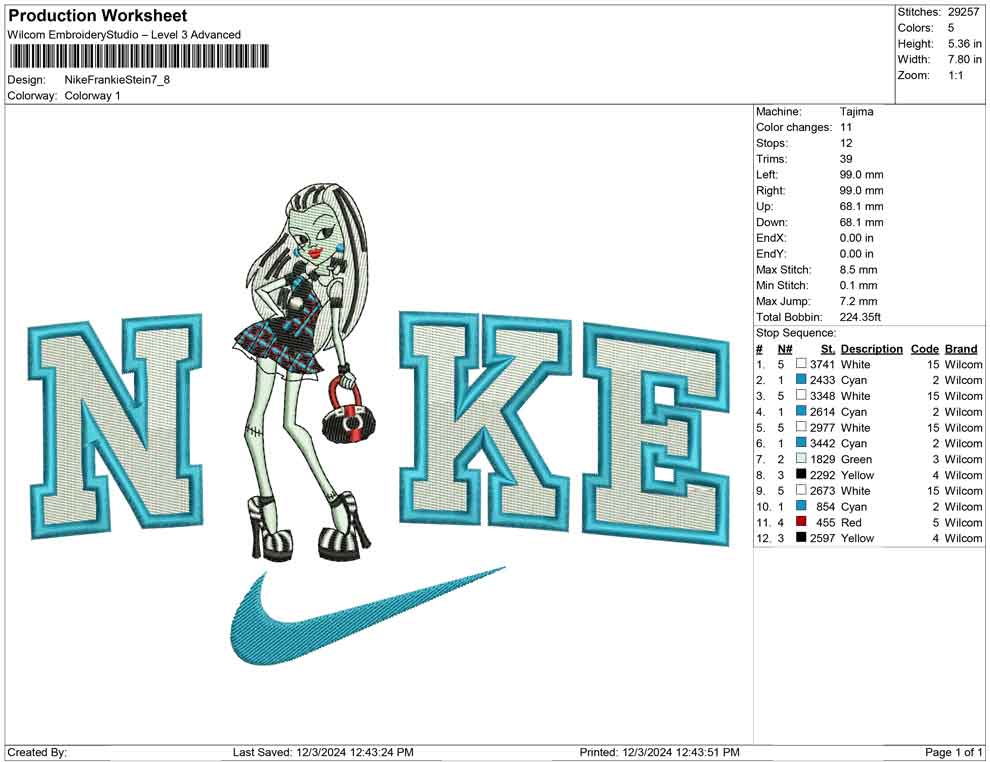Click the design name 'NikeFrankieStein7_8'

117,80
